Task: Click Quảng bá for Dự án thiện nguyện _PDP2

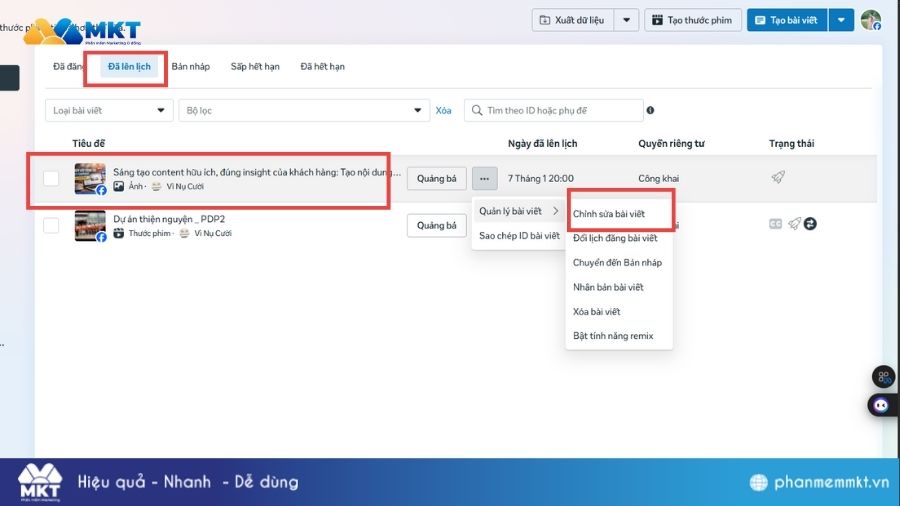Action: [x=437, y=225]
